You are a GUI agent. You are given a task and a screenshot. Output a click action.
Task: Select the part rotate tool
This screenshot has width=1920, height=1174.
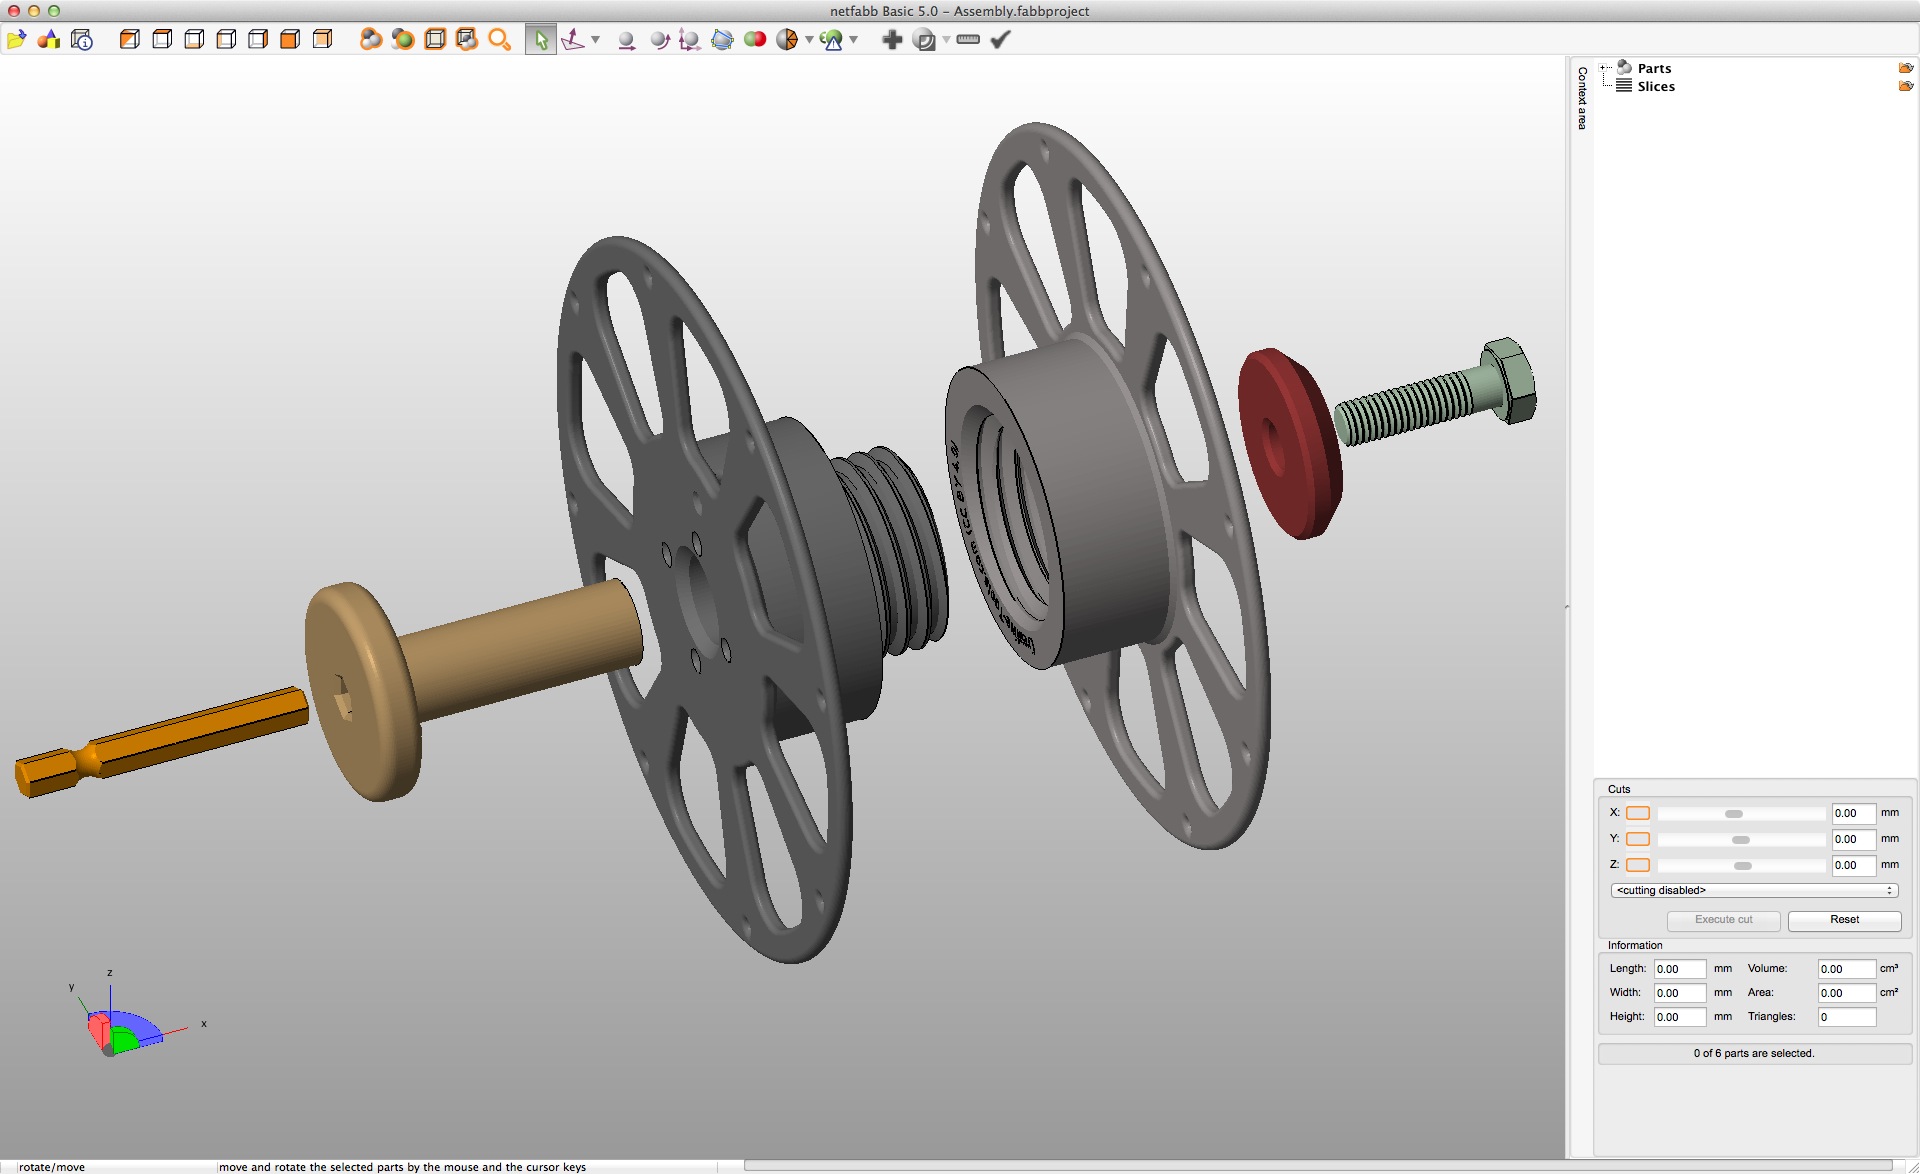tap(658, 40)
